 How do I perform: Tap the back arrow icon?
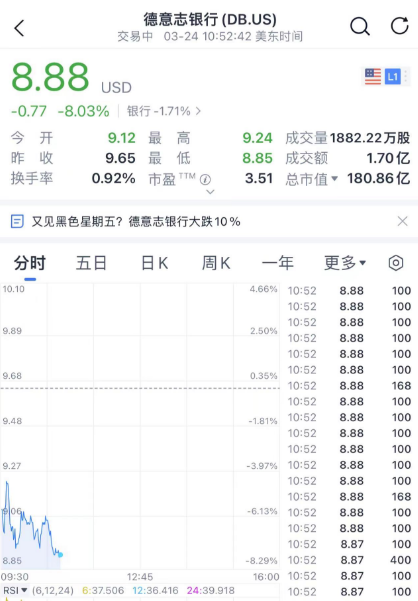coord(19,28)
